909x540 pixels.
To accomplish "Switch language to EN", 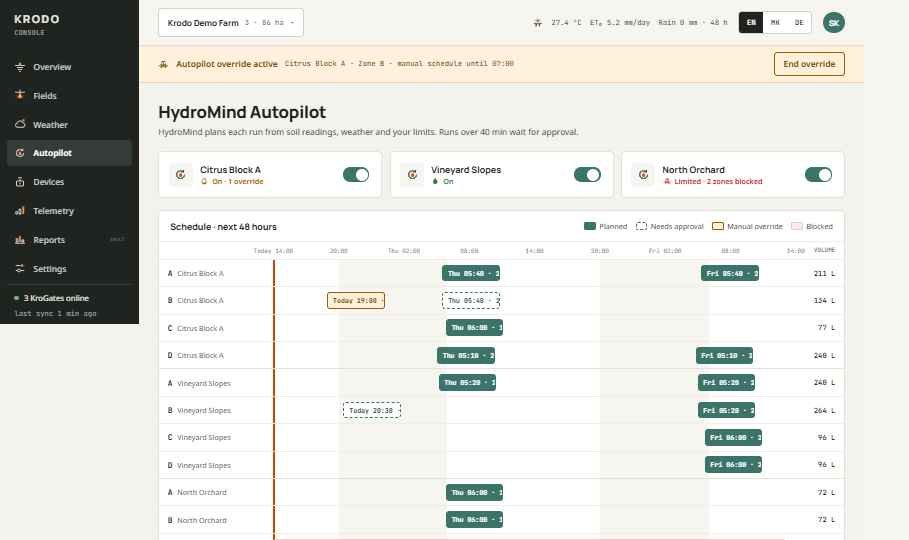I will click(x=751, y=23).
